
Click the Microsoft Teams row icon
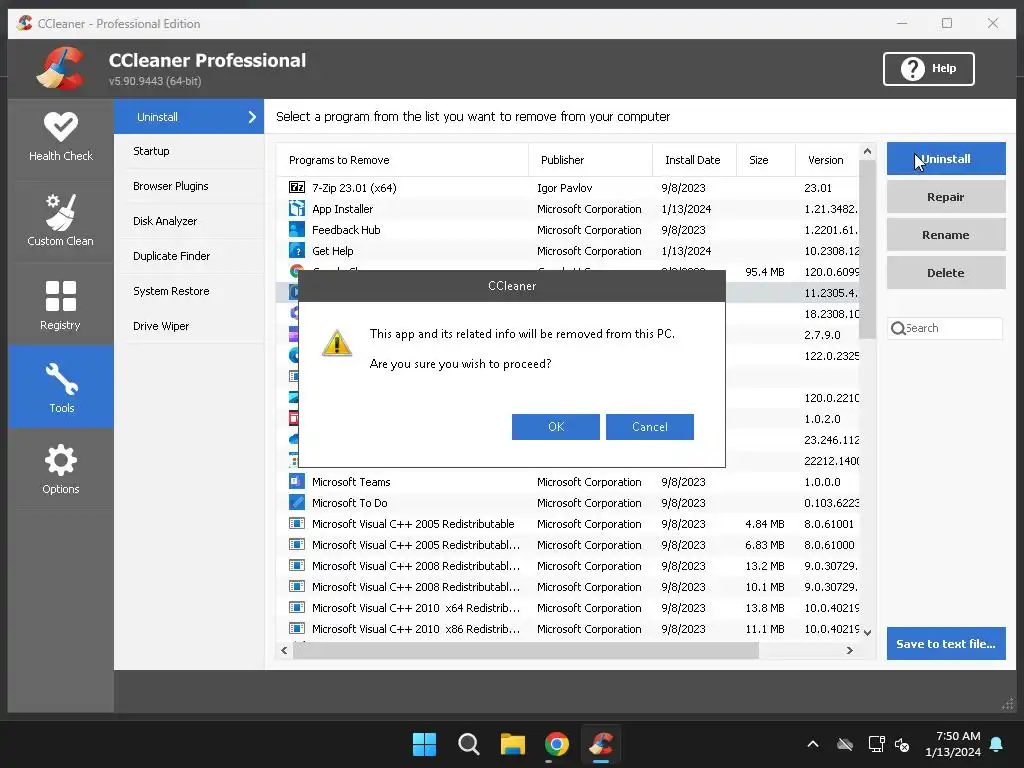tap(297, 481)
